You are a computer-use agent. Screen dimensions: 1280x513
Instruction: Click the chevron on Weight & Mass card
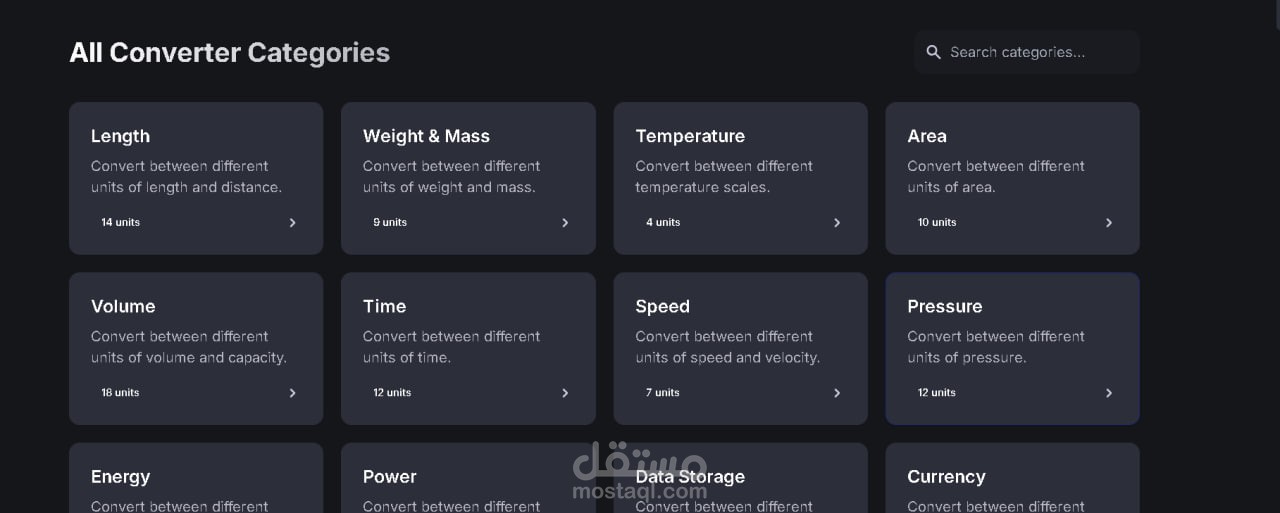tap(565, 223)
